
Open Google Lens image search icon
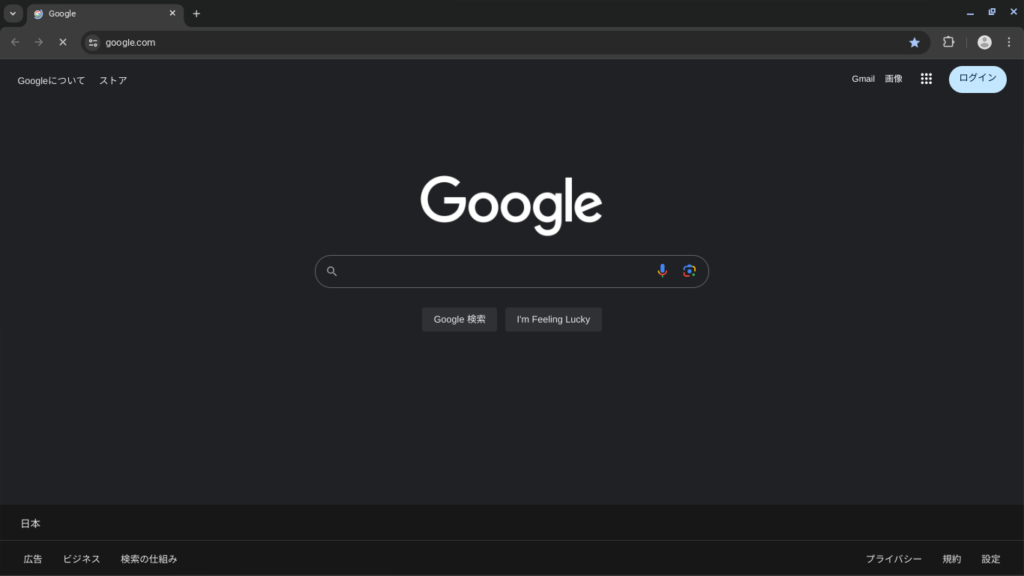click(689, 271)
